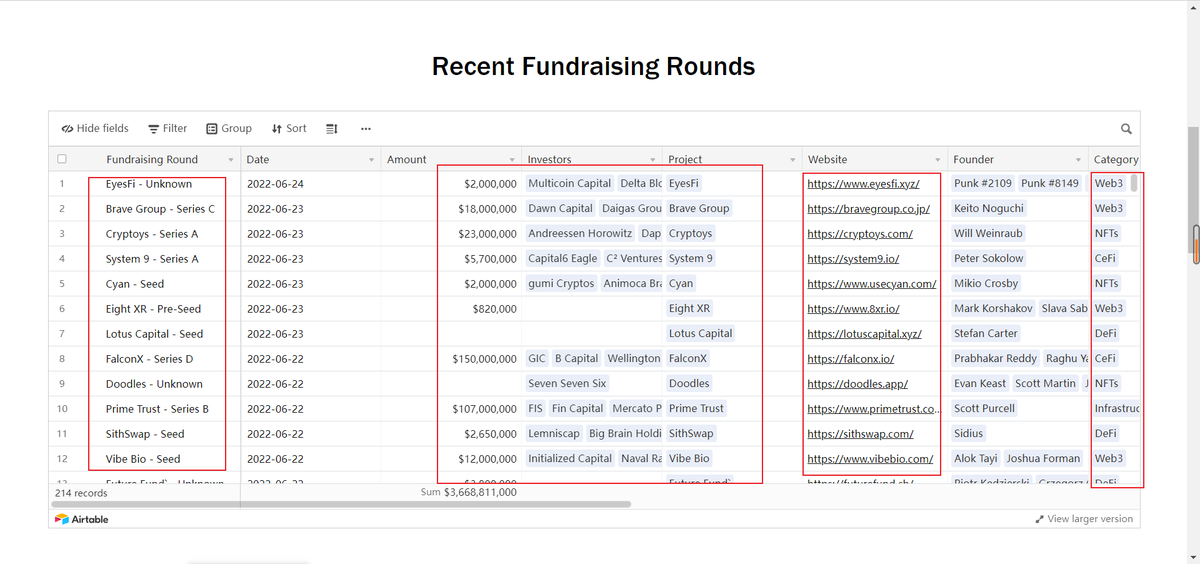
Task: Open the Sort option
Action: pos(289,128)
